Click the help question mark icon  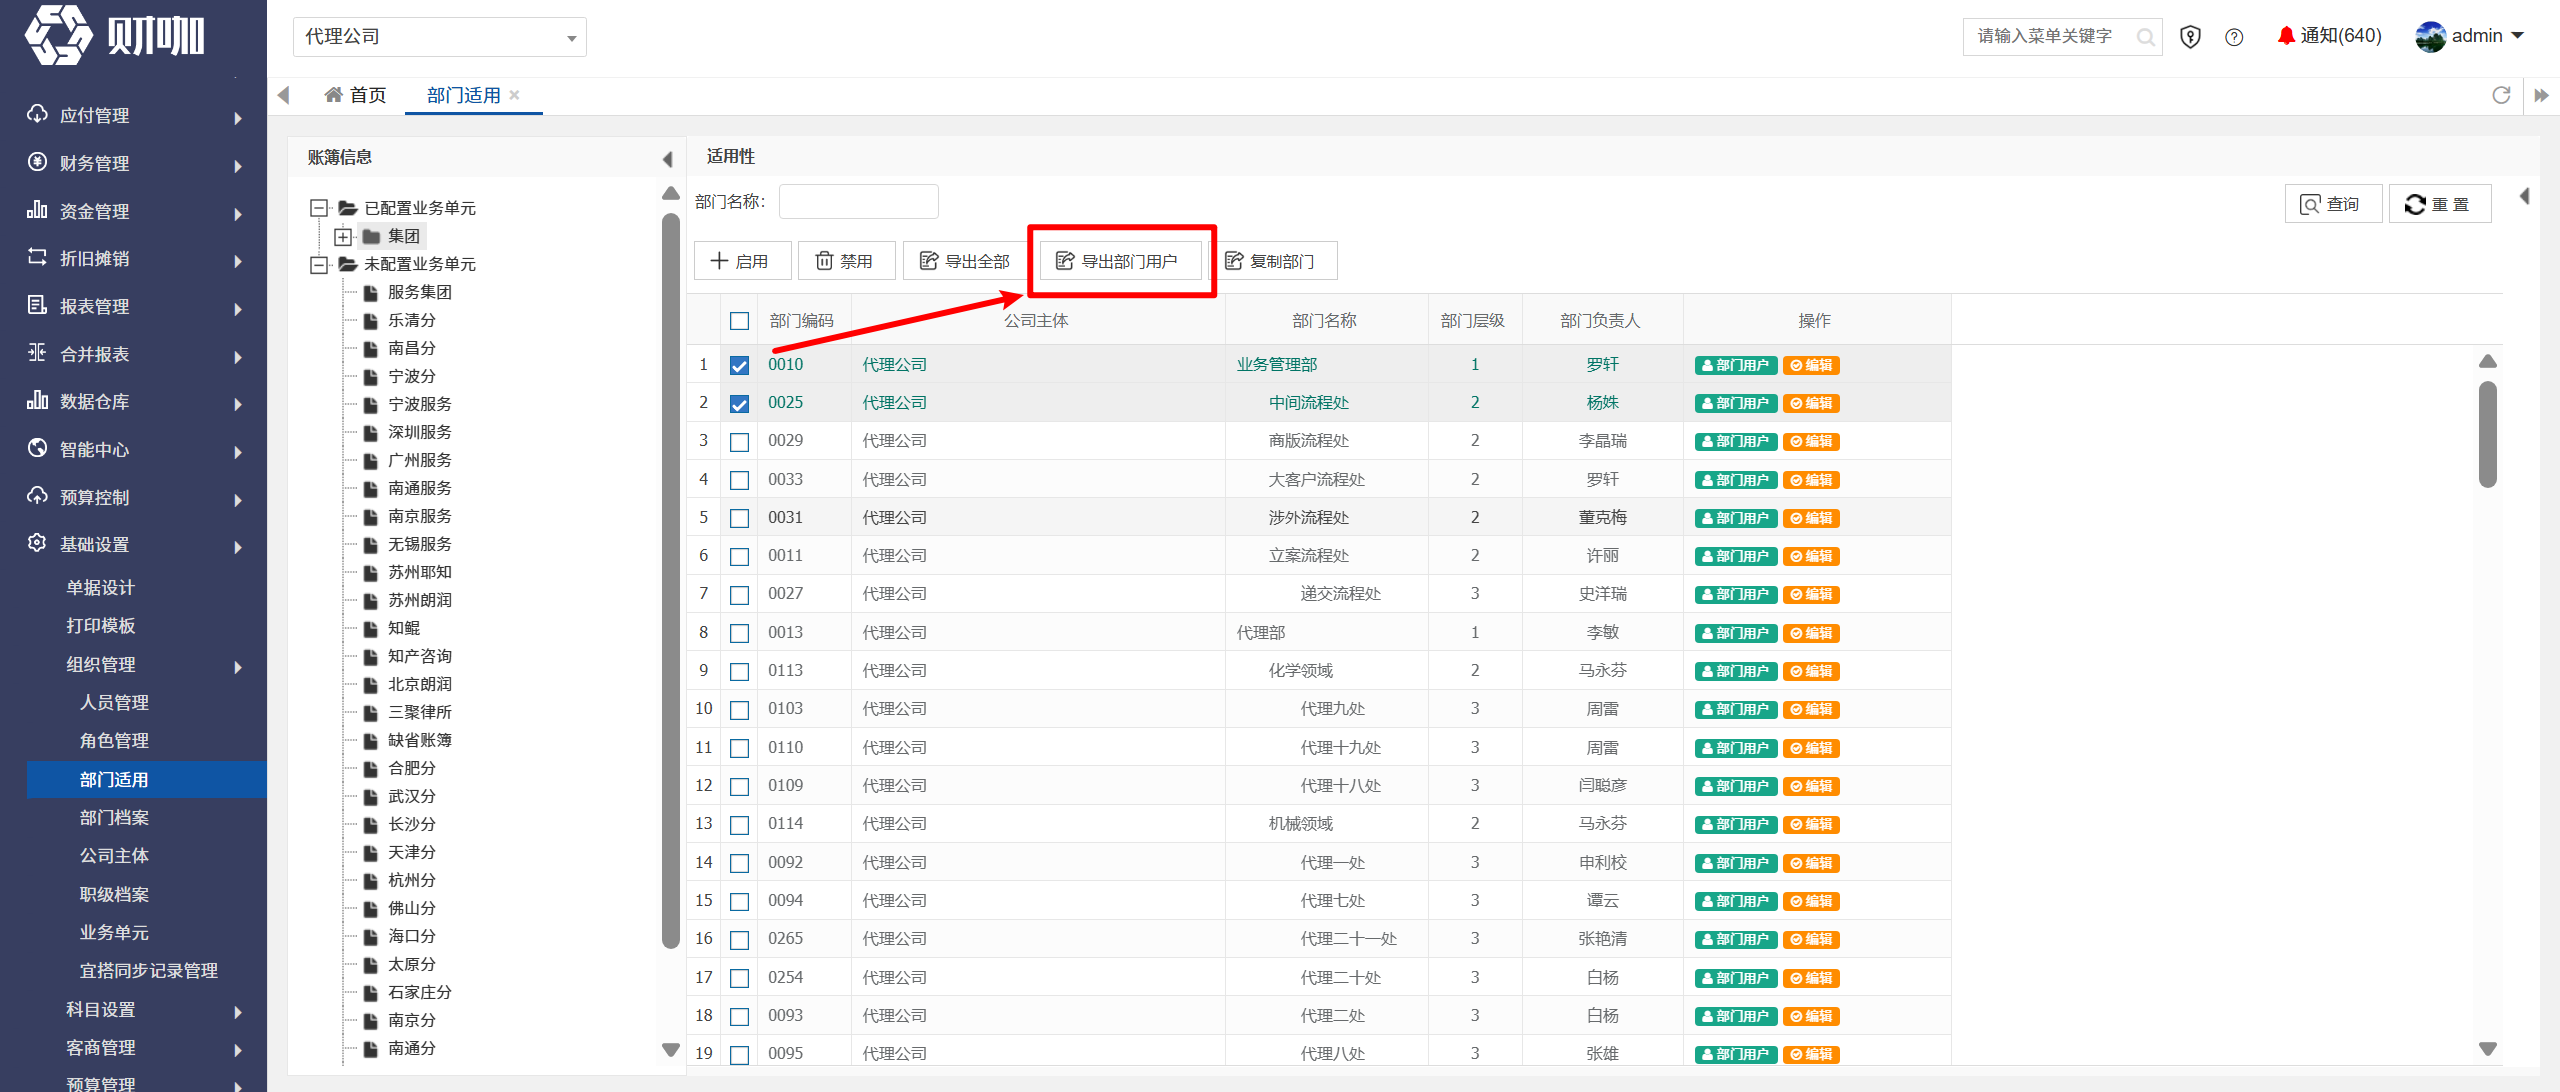click(x=2234, y=37)
